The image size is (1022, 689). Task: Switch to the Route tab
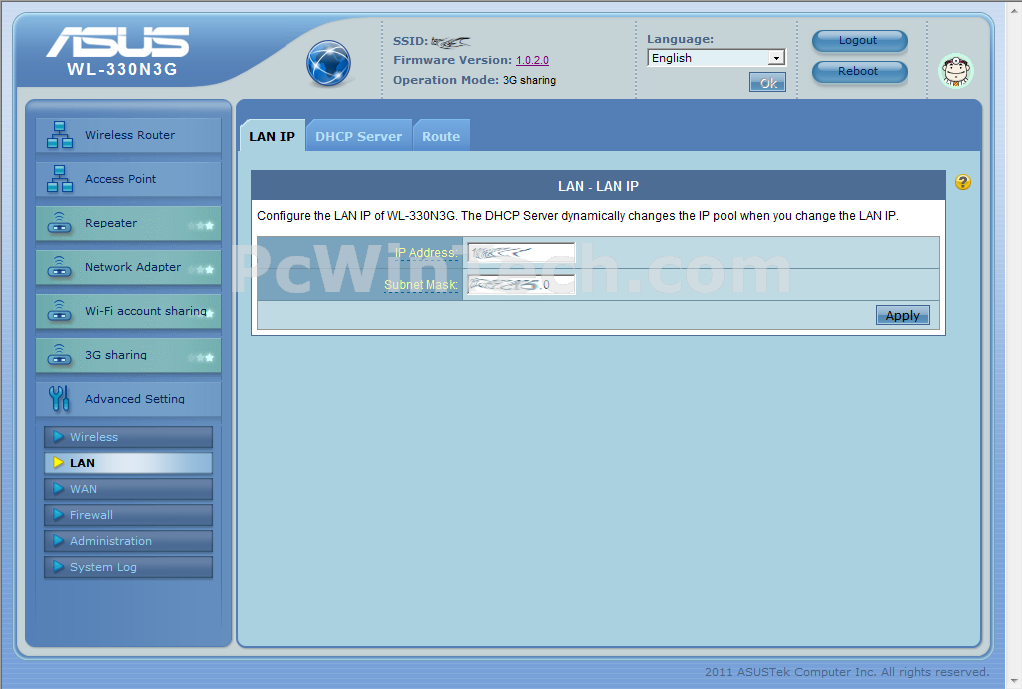pyautogui.click(x=441, y=136)
